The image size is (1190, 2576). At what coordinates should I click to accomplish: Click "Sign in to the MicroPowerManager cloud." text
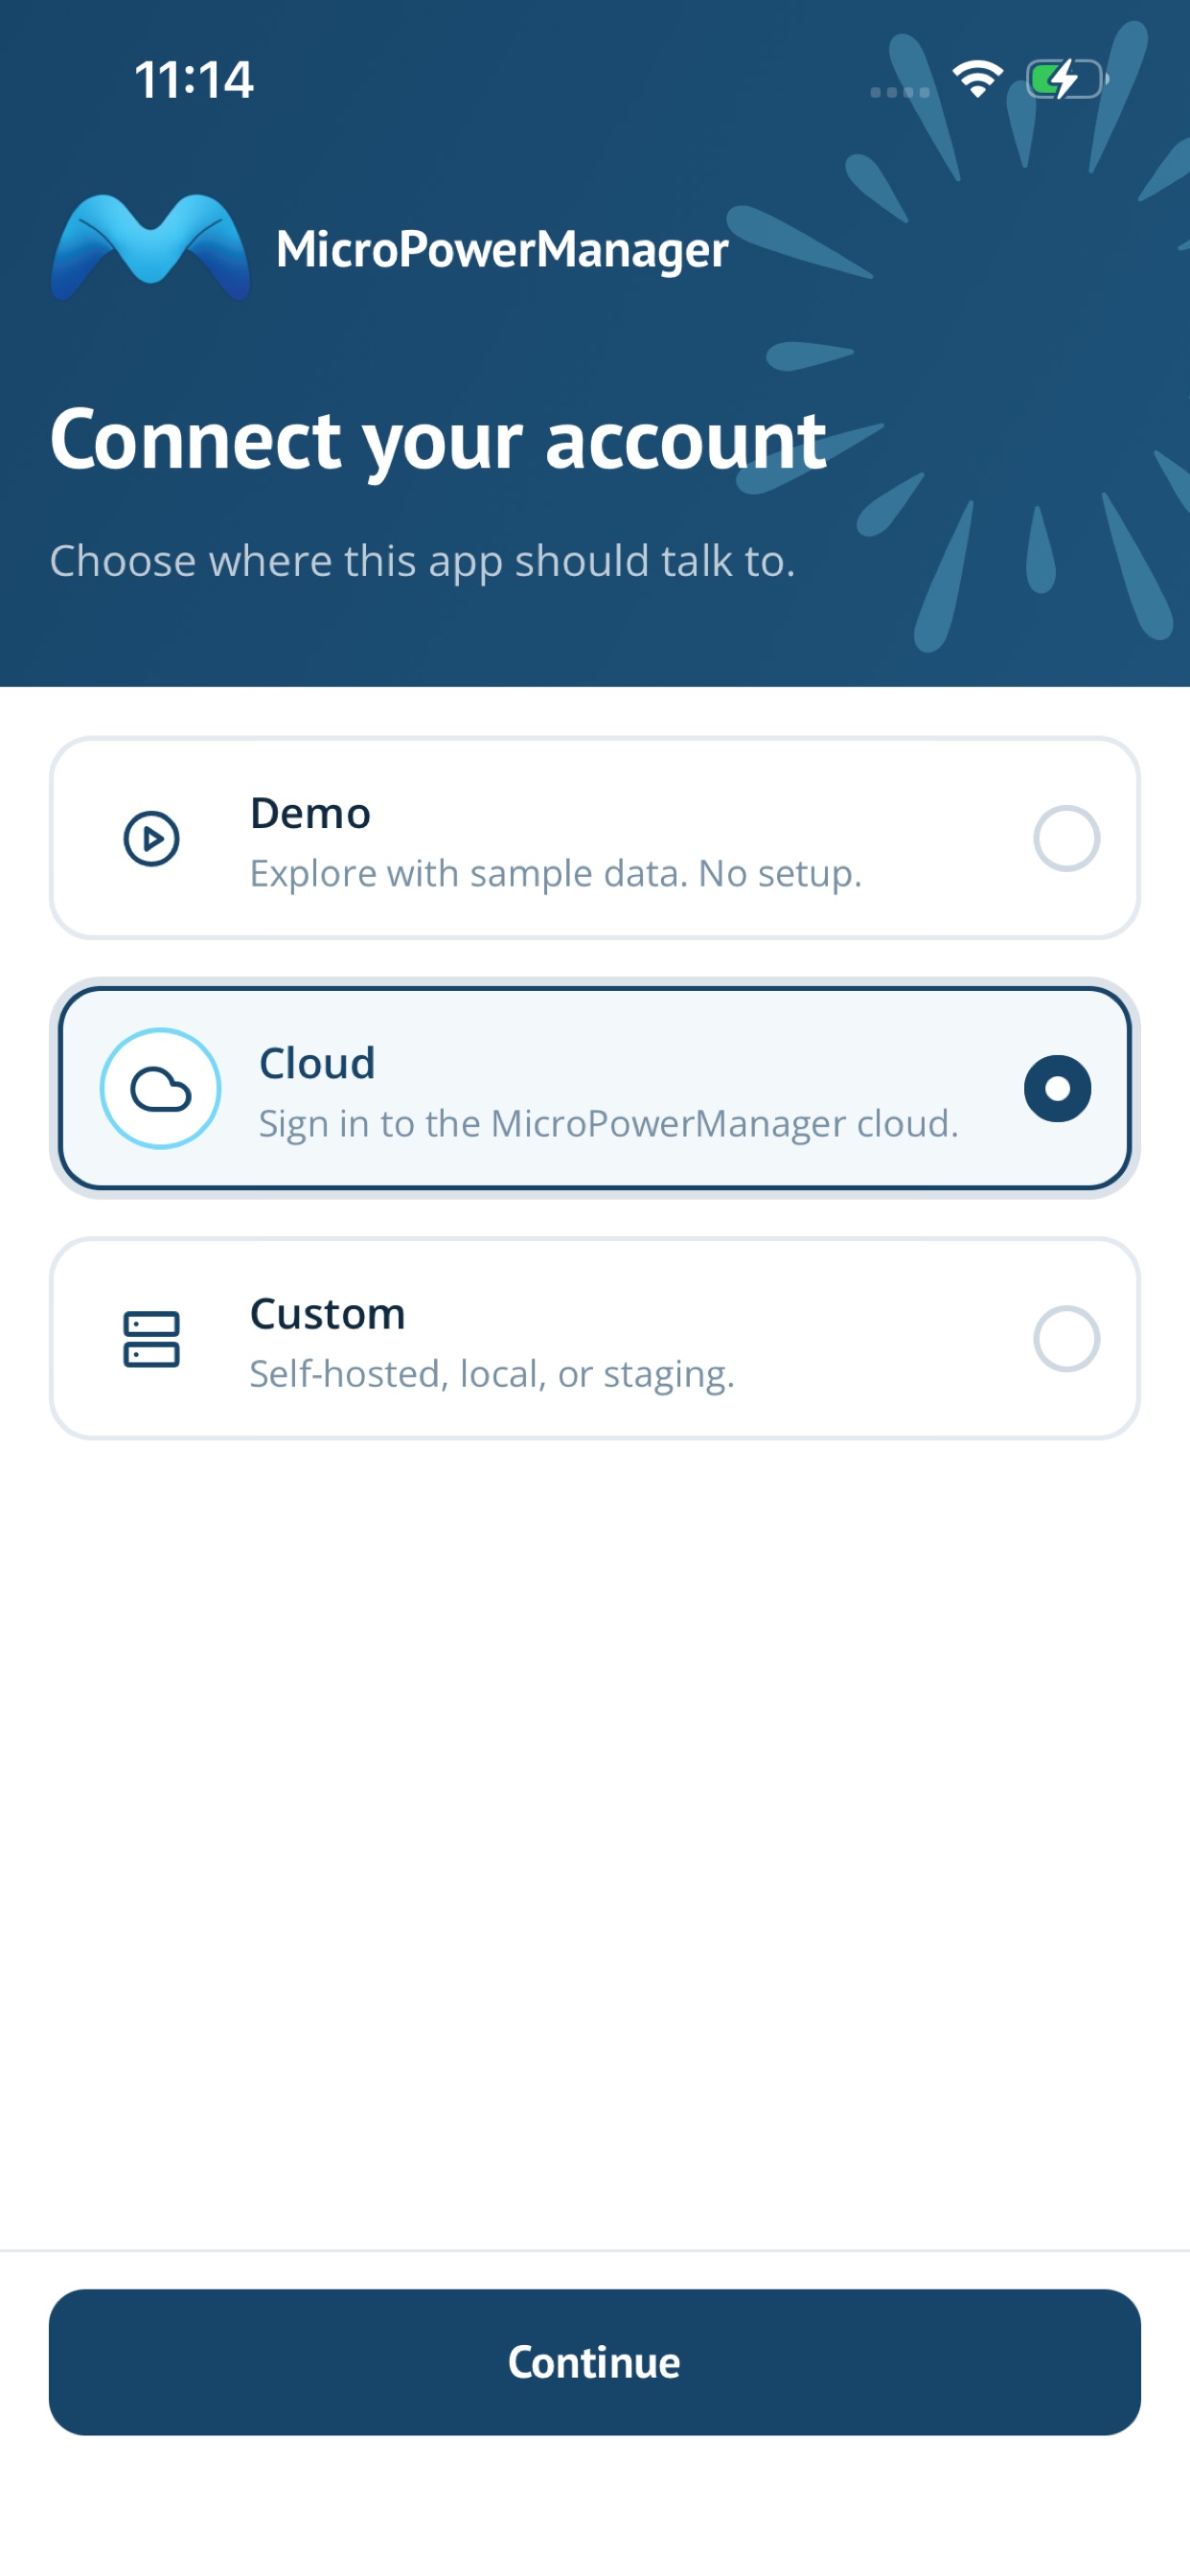[x=609, y=1124]
